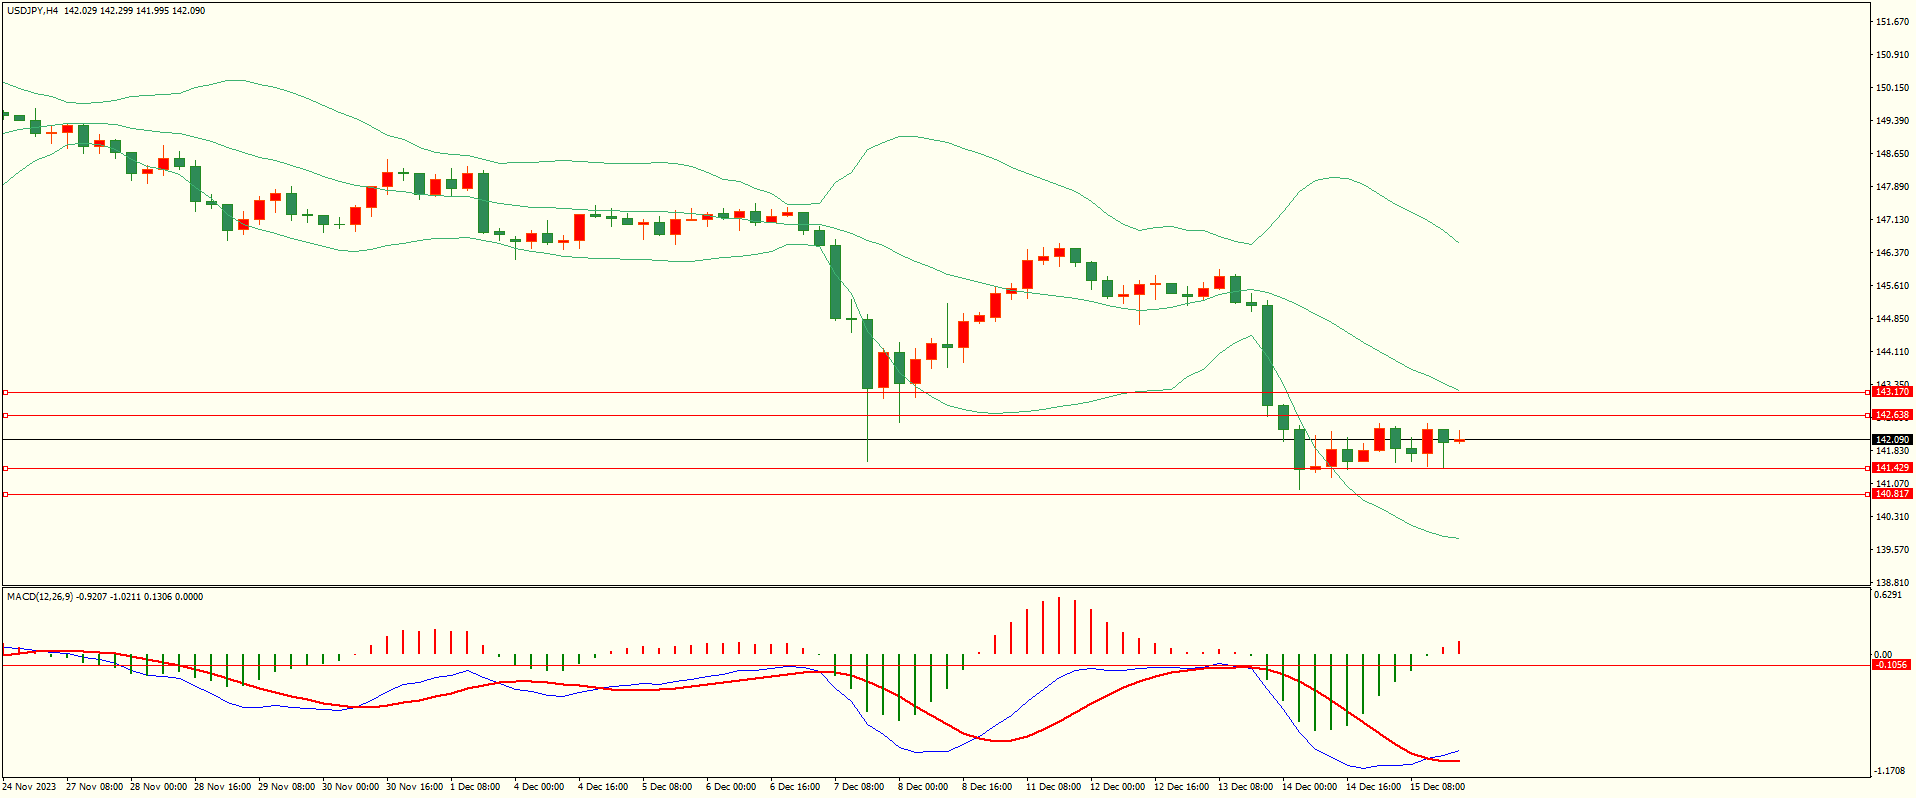Viewport: 1916px width, 798px height.
Task: Click the 138.810 price scale label
Action: (x=1892, y=582)
